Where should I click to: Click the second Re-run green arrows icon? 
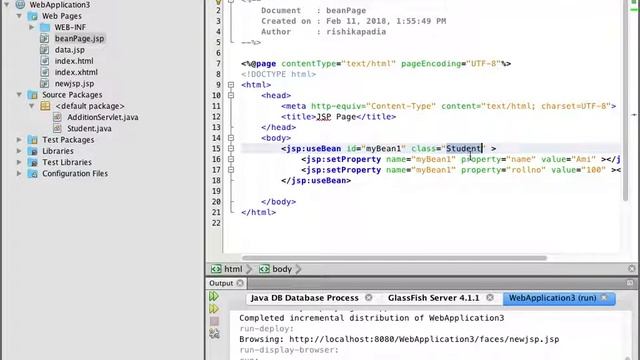pos(214,309)
